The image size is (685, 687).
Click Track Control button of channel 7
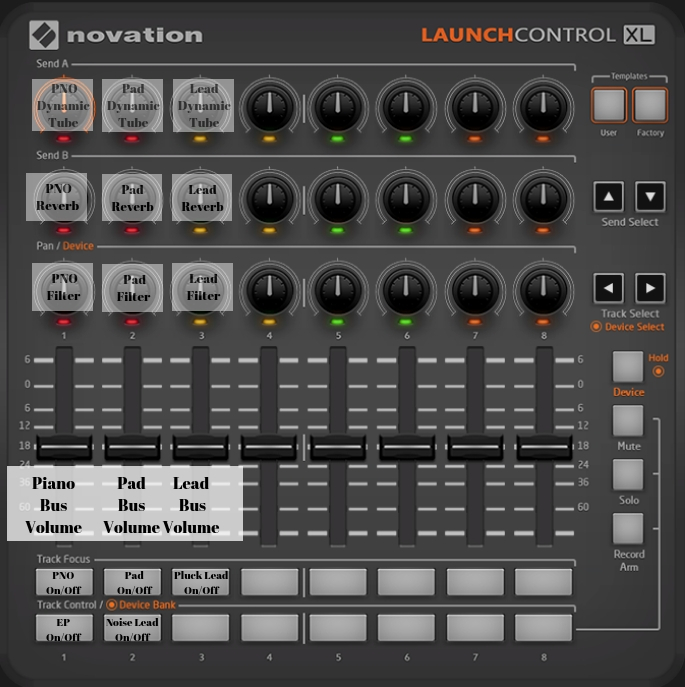pyautogui.click(x=475, y=628)
